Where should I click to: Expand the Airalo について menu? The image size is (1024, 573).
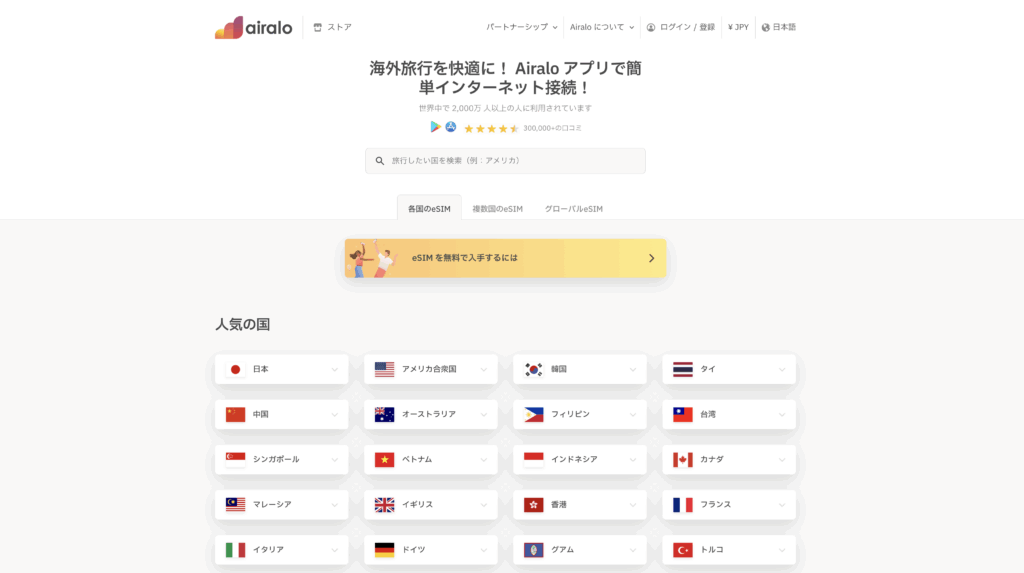point(601,27)
